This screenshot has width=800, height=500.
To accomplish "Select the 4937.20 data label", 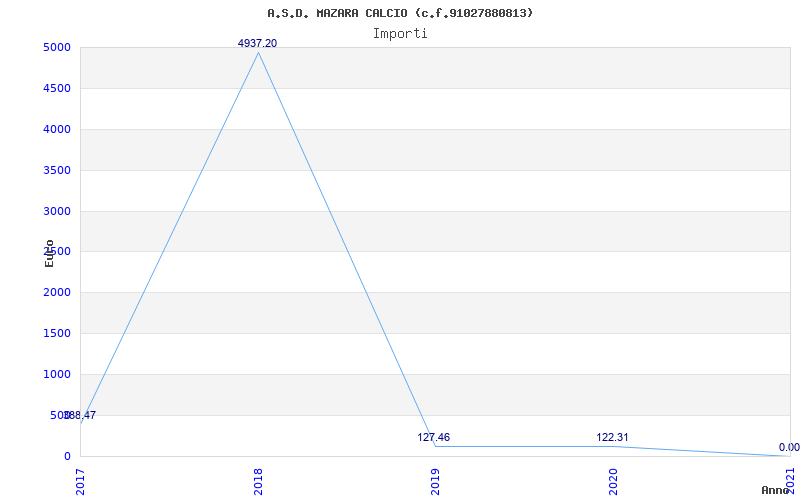I will (x=258, y=43).
